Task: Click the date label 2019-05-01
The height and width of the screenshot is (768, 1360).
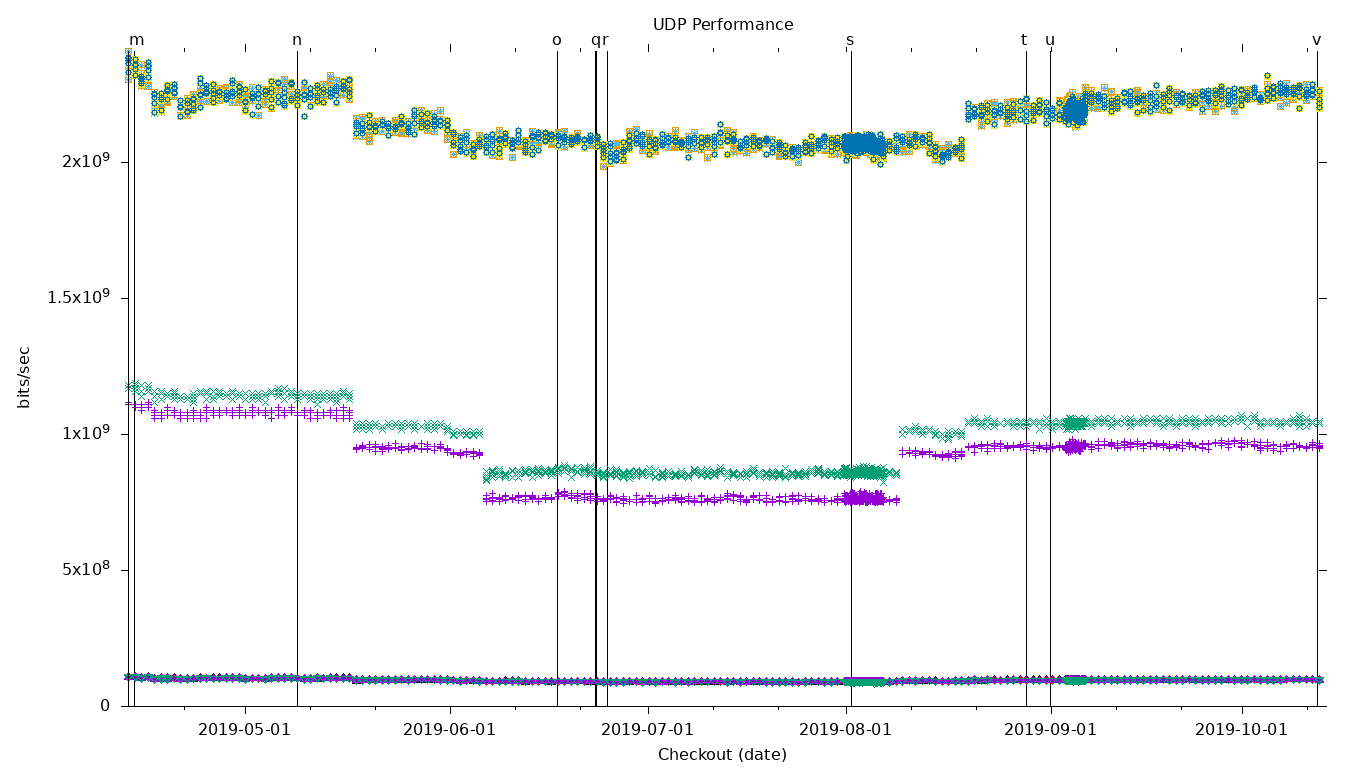Action: pyautogui.click(x=245, y=730)
